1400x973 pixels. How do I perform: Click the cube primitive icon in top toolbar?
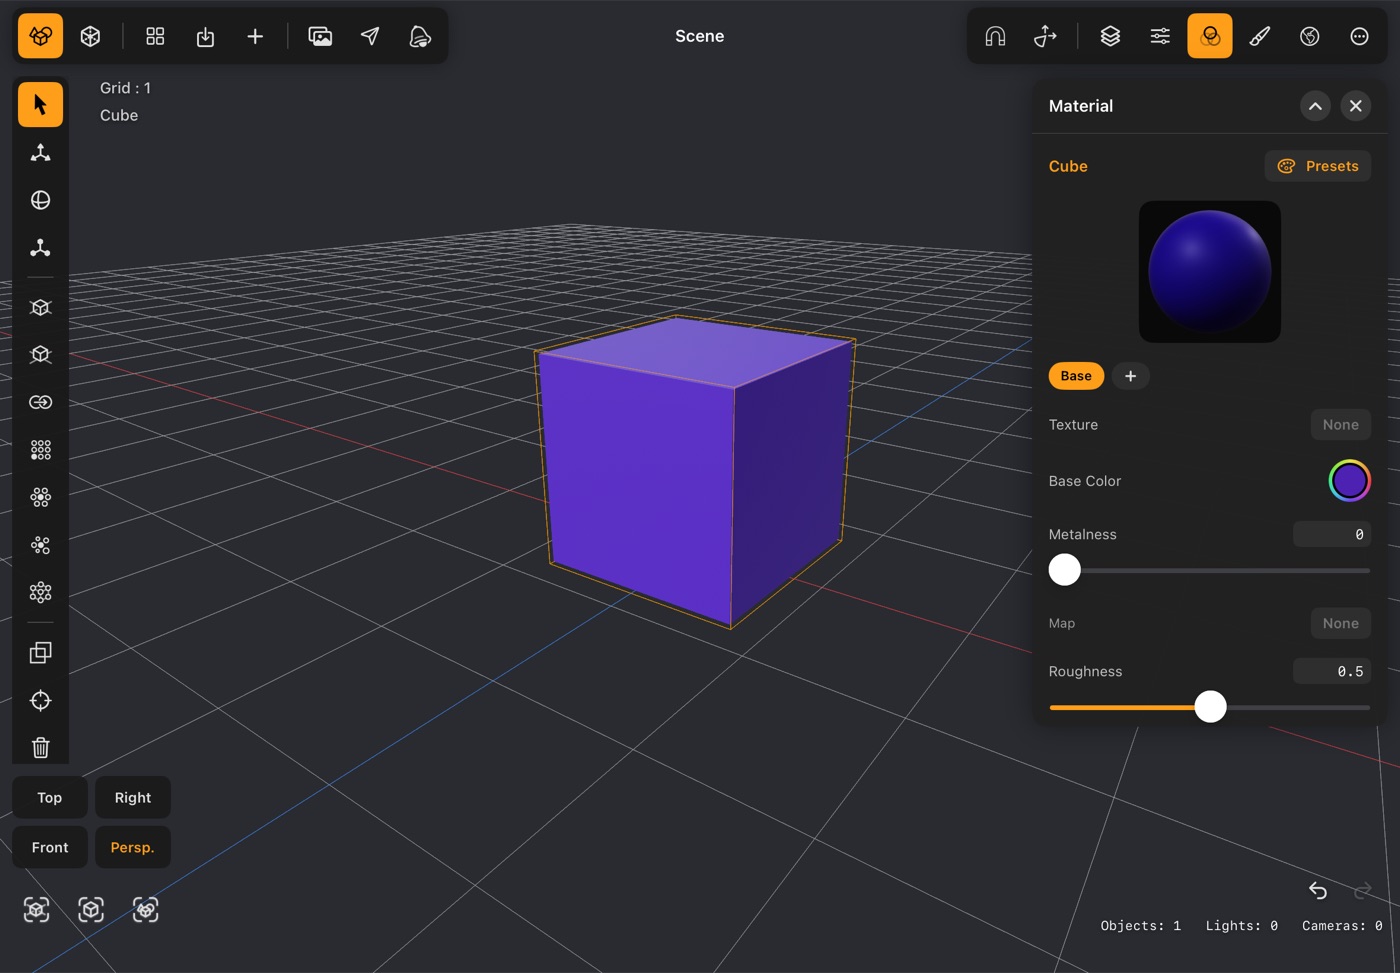[90, 36]
